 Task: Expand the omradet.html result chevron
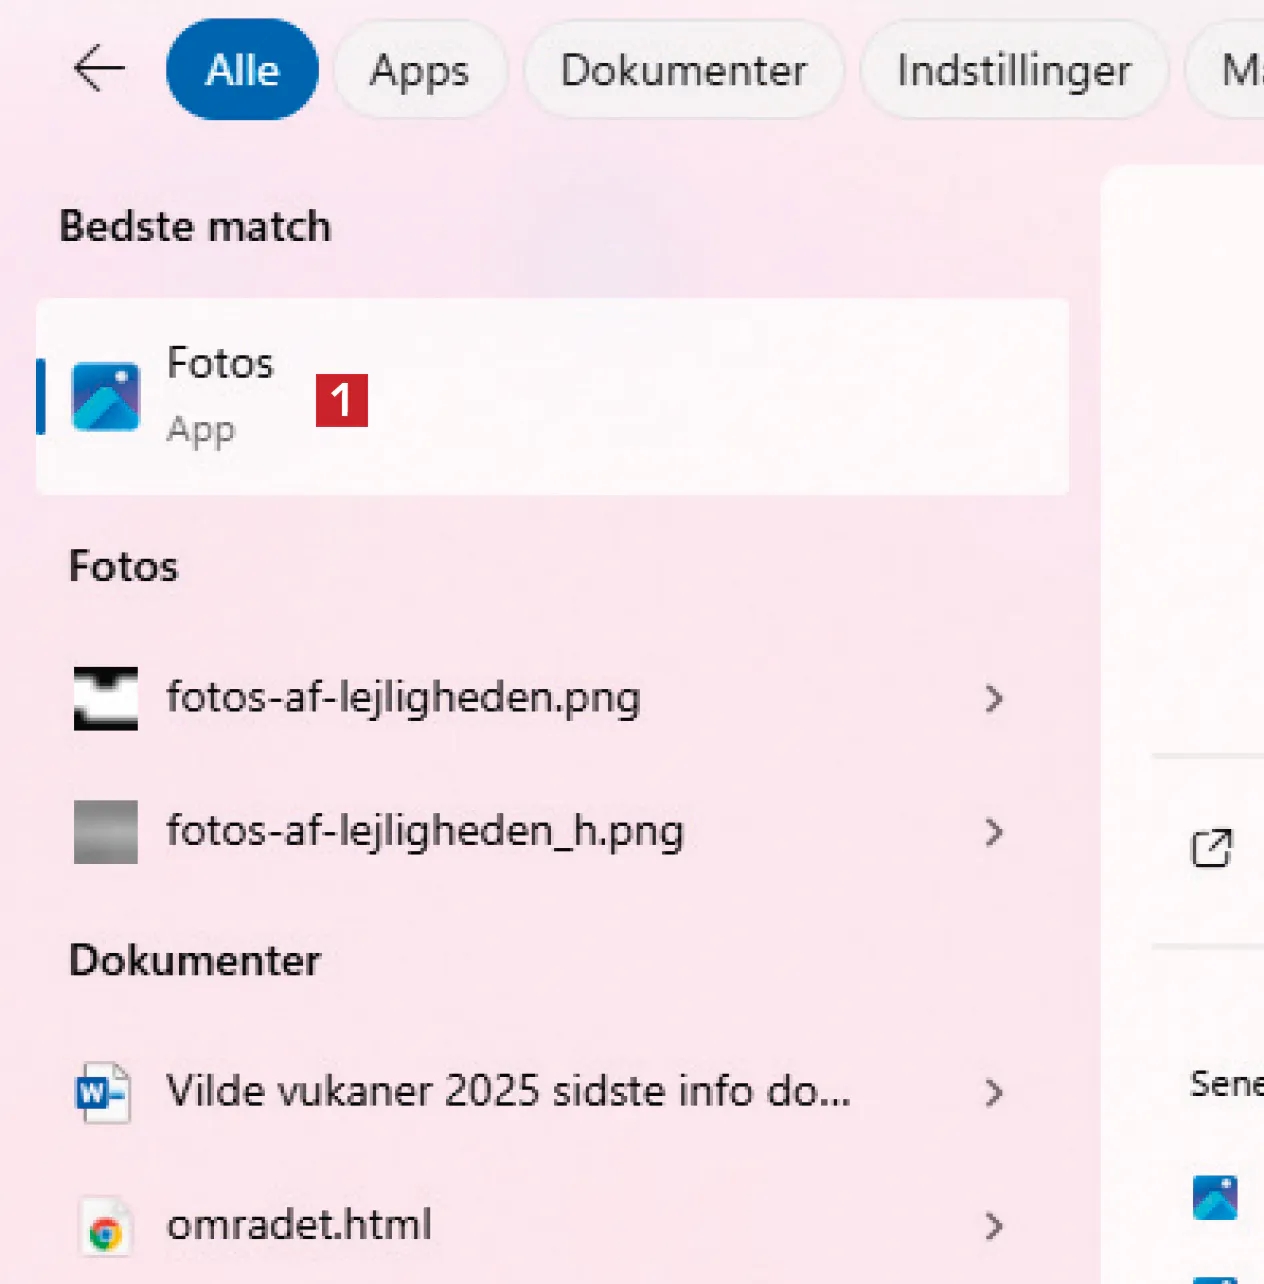[993, 1226]
